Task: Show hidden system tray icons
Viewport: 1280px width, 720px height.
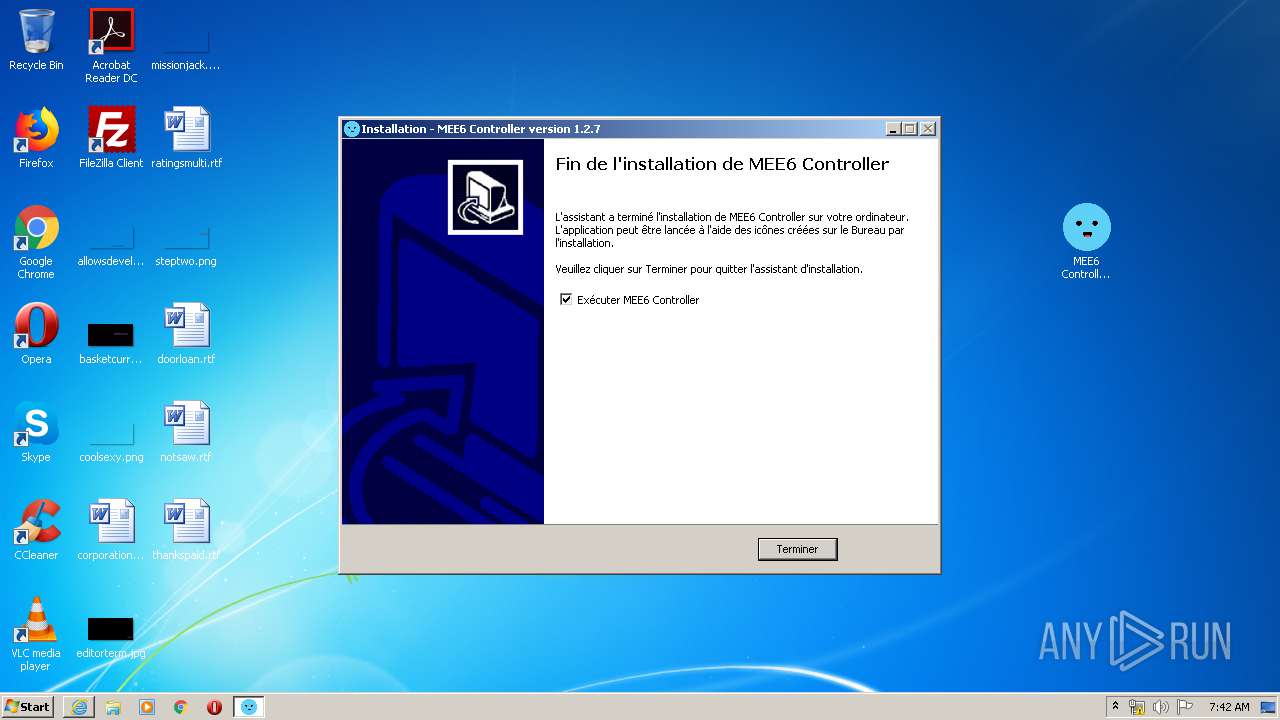Action: coord(1115,707)
